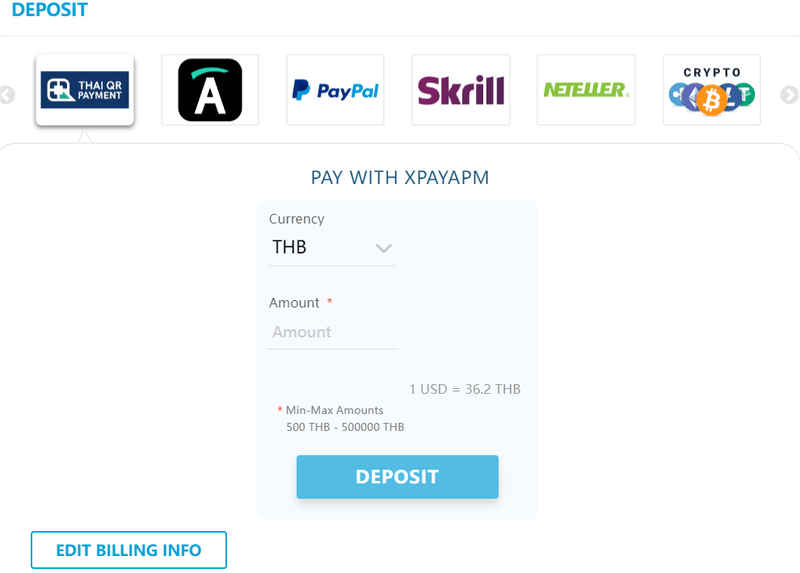
Task: Select the Thai QR Payment method
Action: pos(85,90)
